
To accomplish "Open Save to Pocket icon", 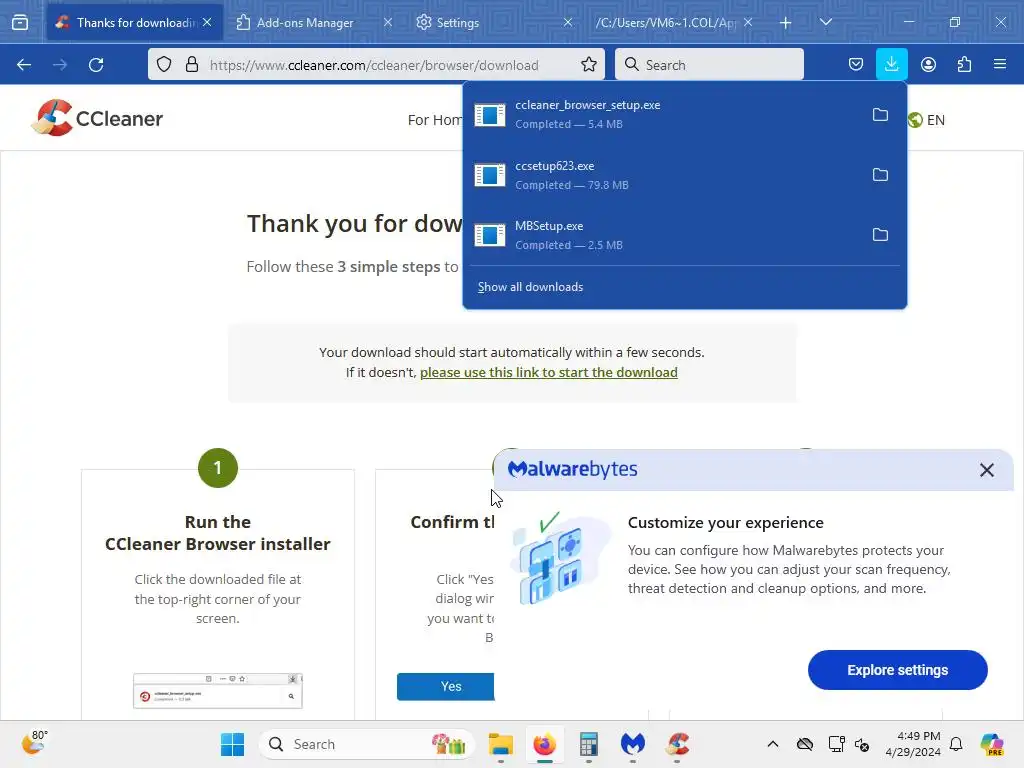I will pos(856,65).
